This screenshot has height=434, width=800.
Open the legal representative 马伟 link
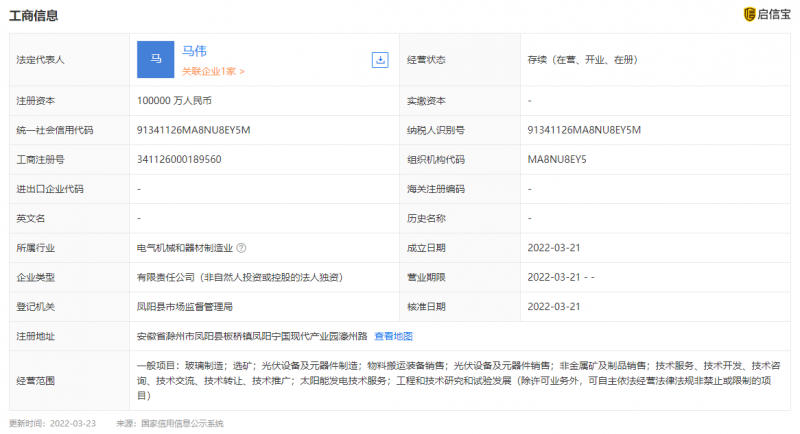(195, 51)
